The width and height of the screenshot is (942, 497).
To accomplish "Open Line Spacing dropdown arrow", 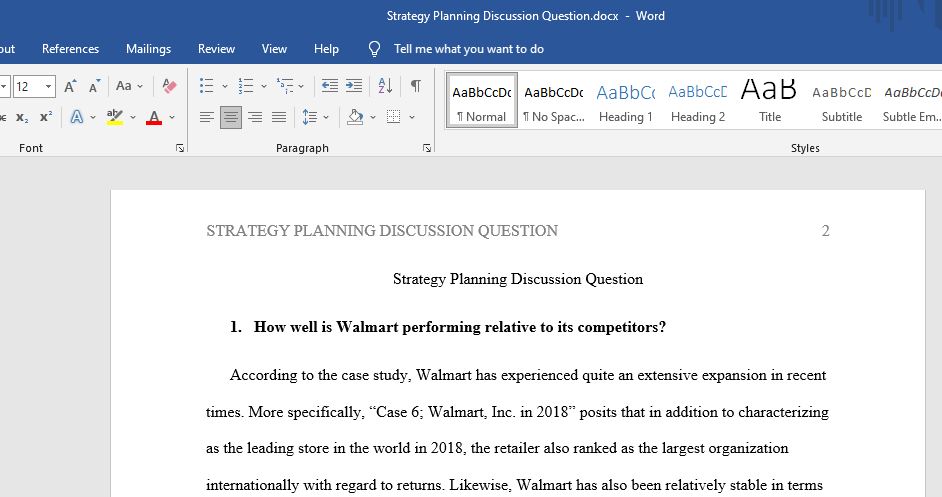I will pos(326,117).
